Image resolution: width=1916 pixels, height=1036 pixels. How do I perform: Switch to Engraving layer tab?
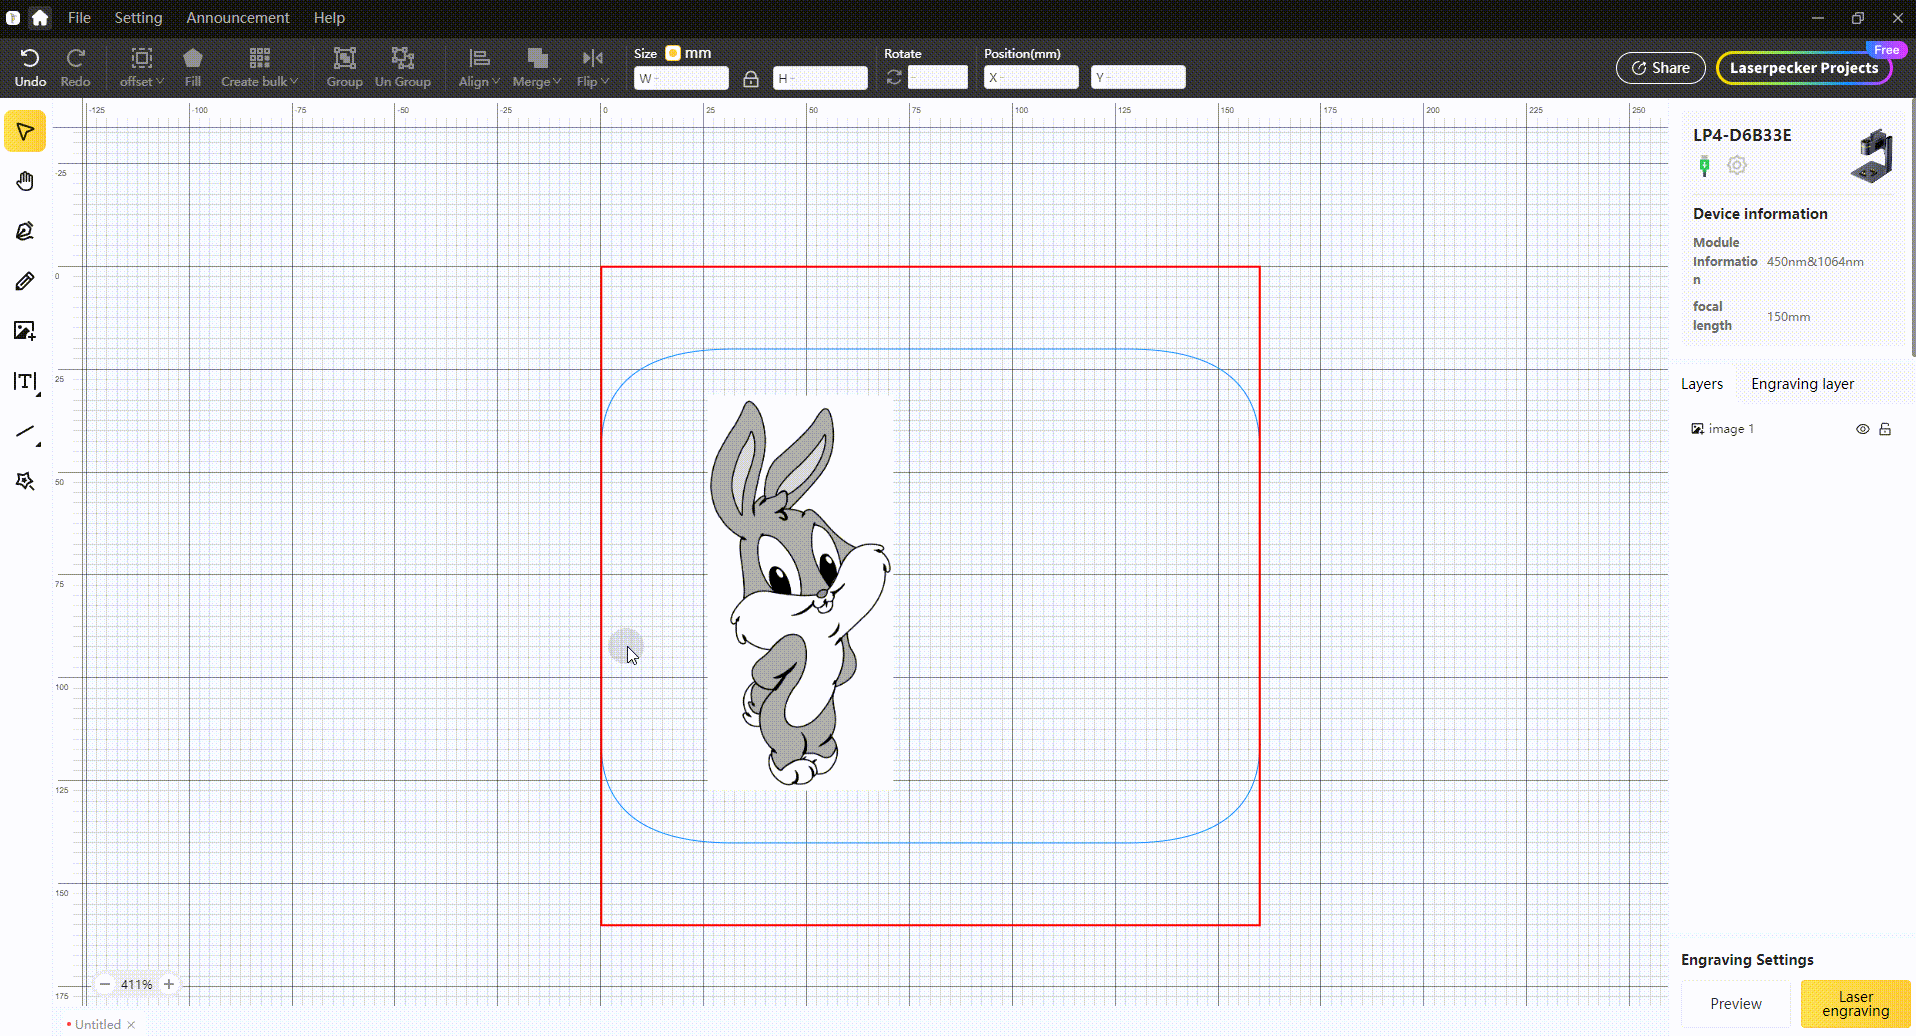pos(1802,384)
